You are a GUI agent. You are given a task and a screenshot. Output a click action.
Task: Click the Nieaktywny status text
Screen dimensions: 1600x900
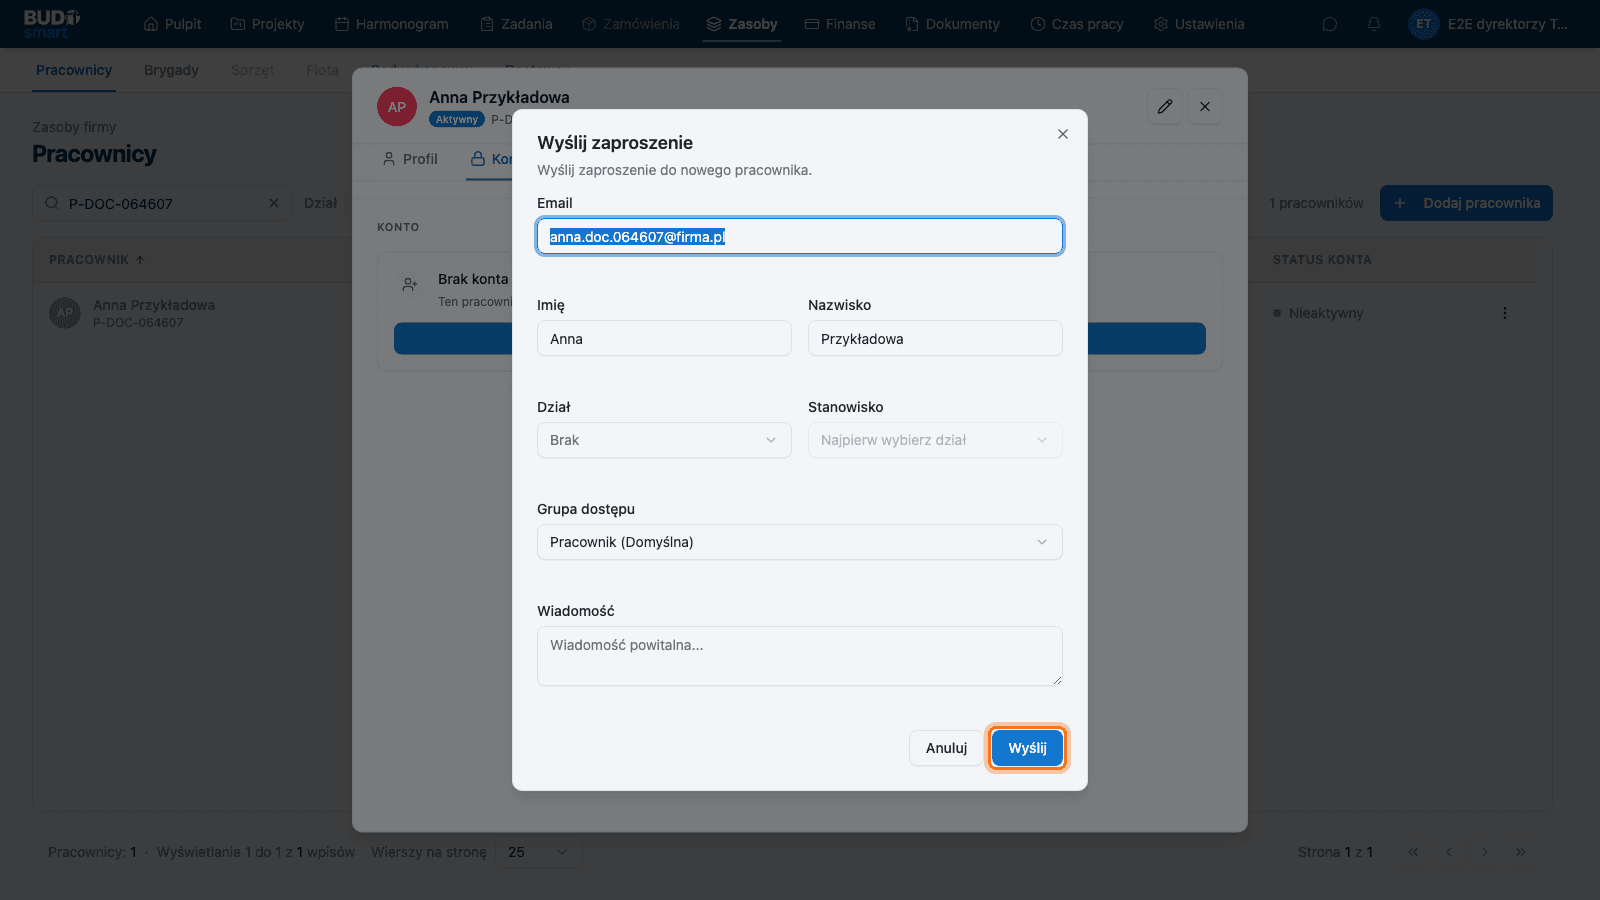1326,313
